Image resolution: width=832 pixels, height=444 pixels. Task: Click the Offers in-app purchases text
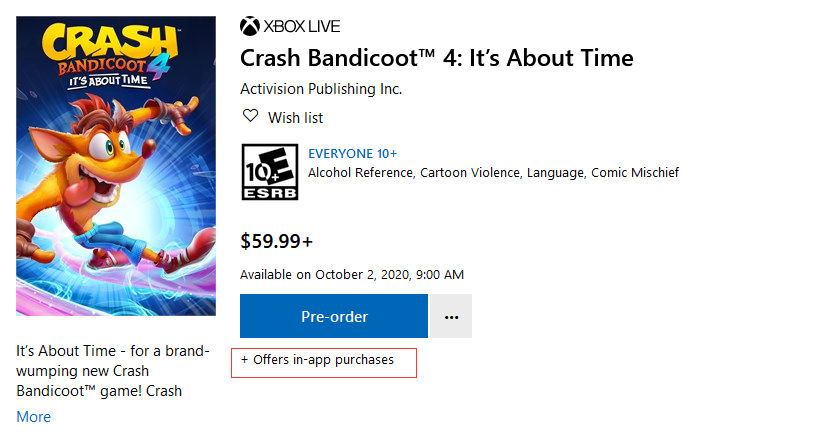pos(323,360)
